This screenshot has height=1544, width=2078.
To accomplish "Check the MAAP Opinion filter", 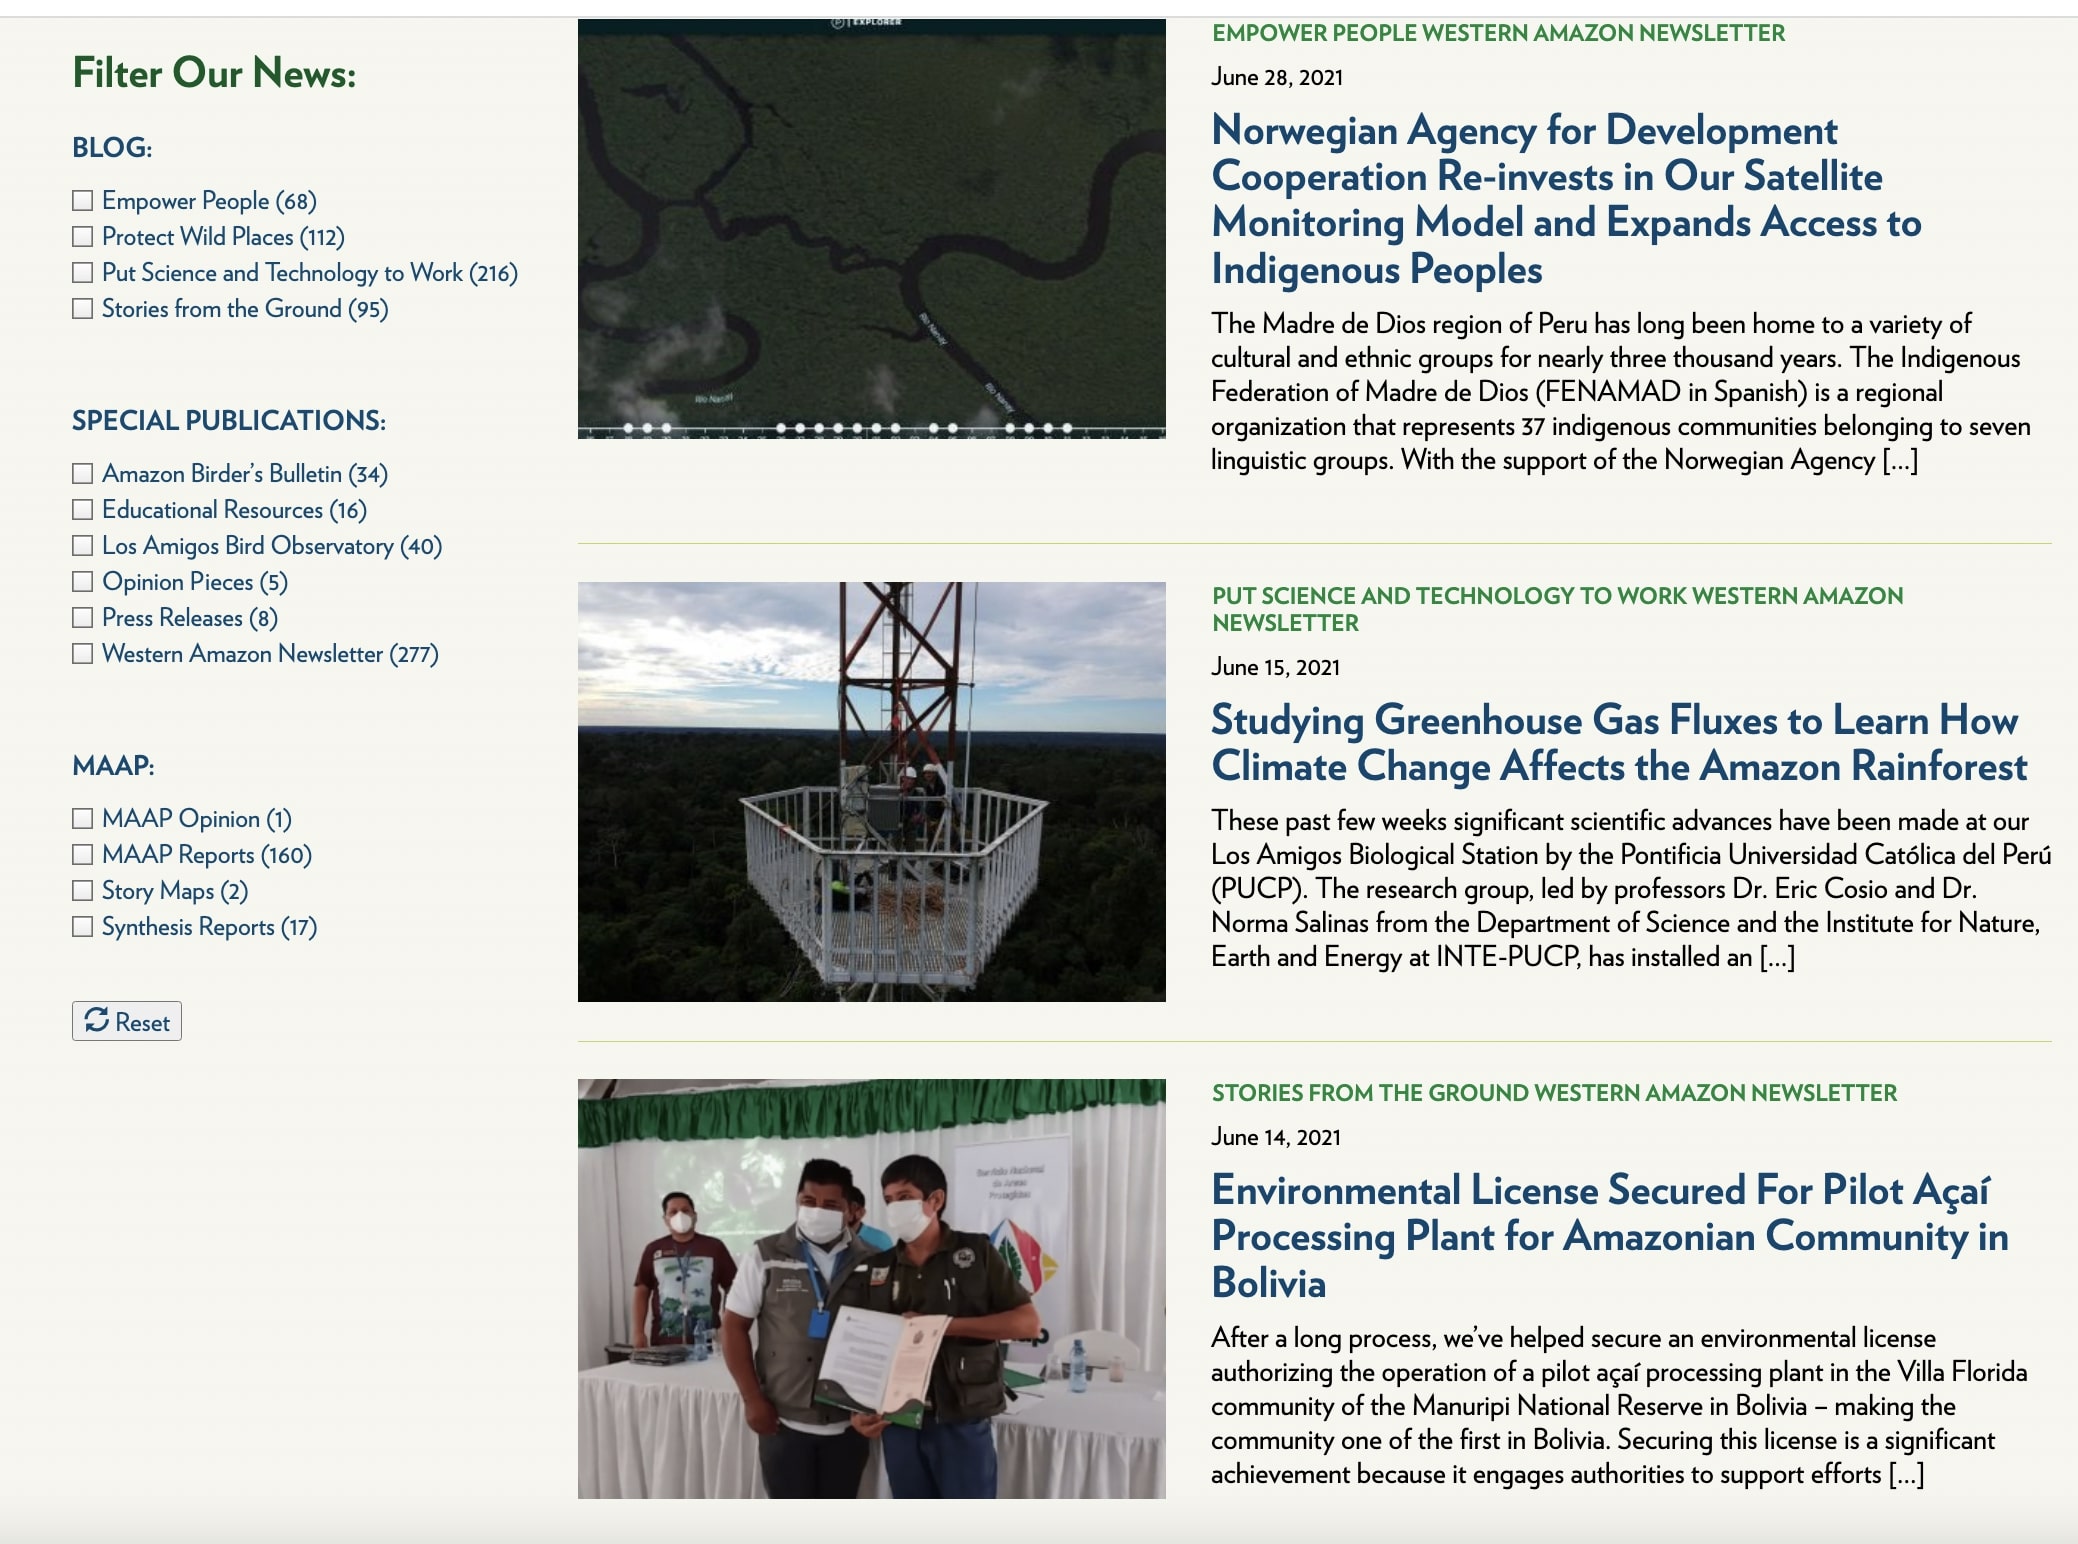I will [83, 819].
